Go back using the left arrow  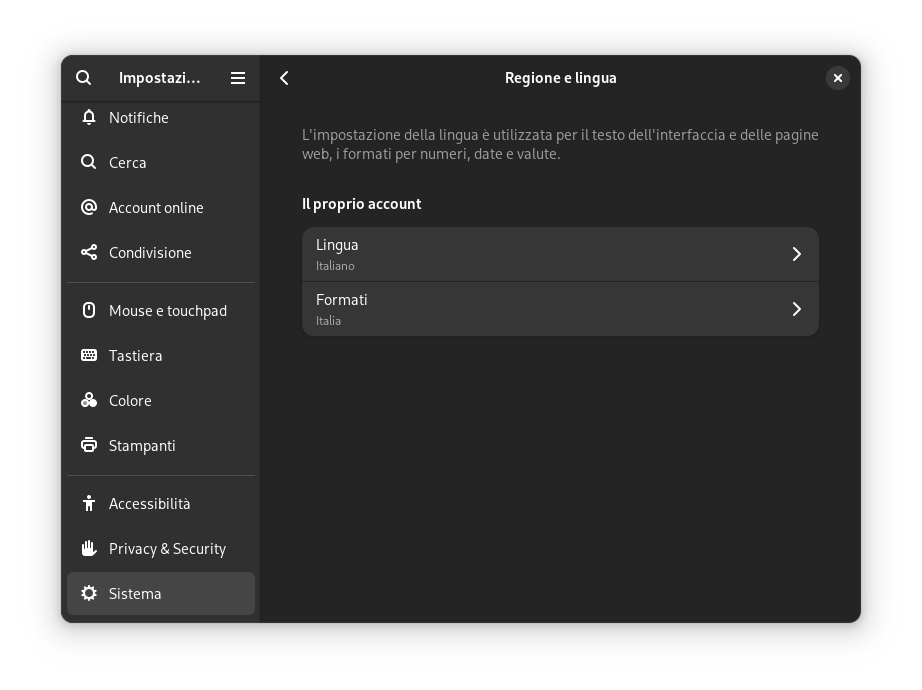pyautogui.click(x=284, y=78)
